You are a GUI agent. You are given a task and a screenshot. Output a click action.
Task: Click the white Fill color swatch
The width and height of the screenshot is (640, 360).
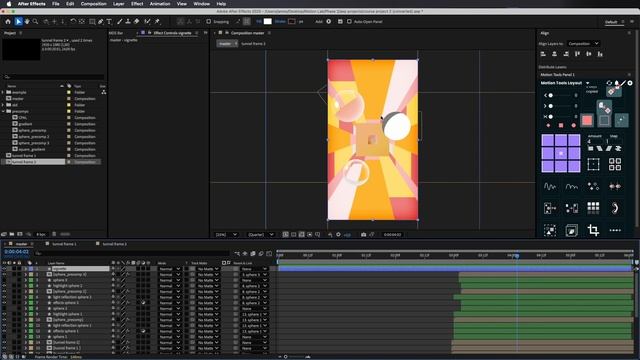267,21
